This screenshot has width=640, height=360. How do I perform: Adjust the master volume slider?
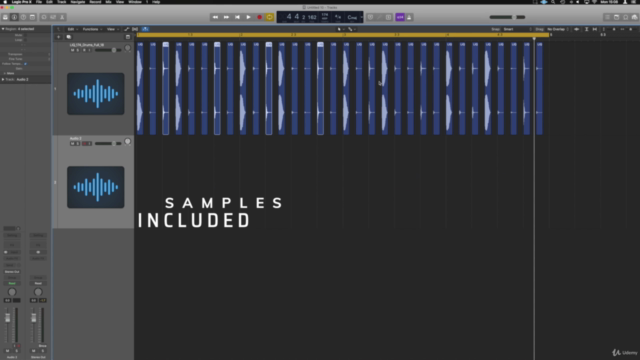(507, 17)
